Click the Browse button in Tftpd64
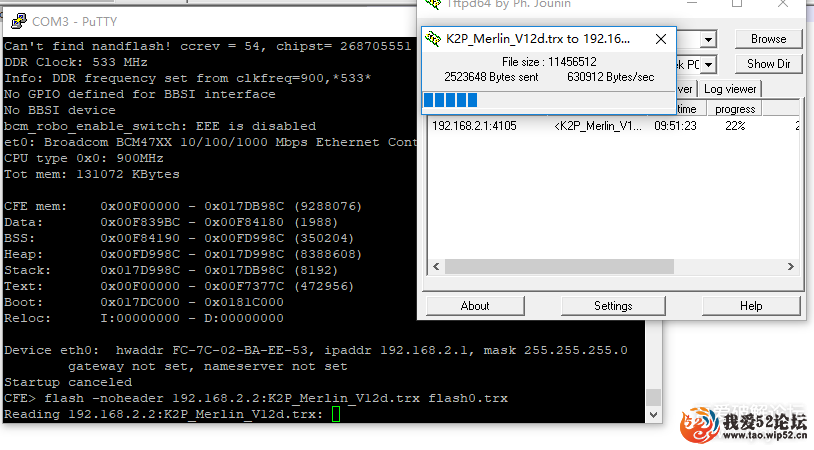 pyautogui.click(x=768, y=39)
